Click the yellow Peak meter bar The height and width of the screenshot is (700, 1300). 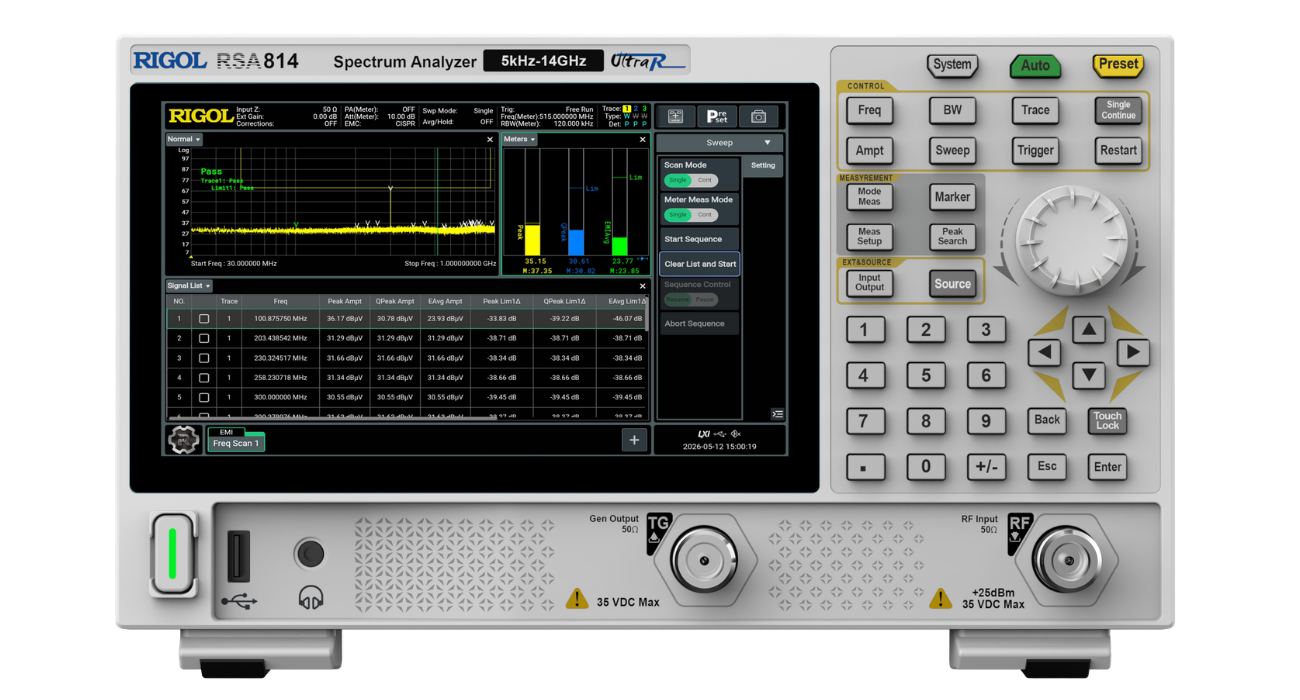532,240
